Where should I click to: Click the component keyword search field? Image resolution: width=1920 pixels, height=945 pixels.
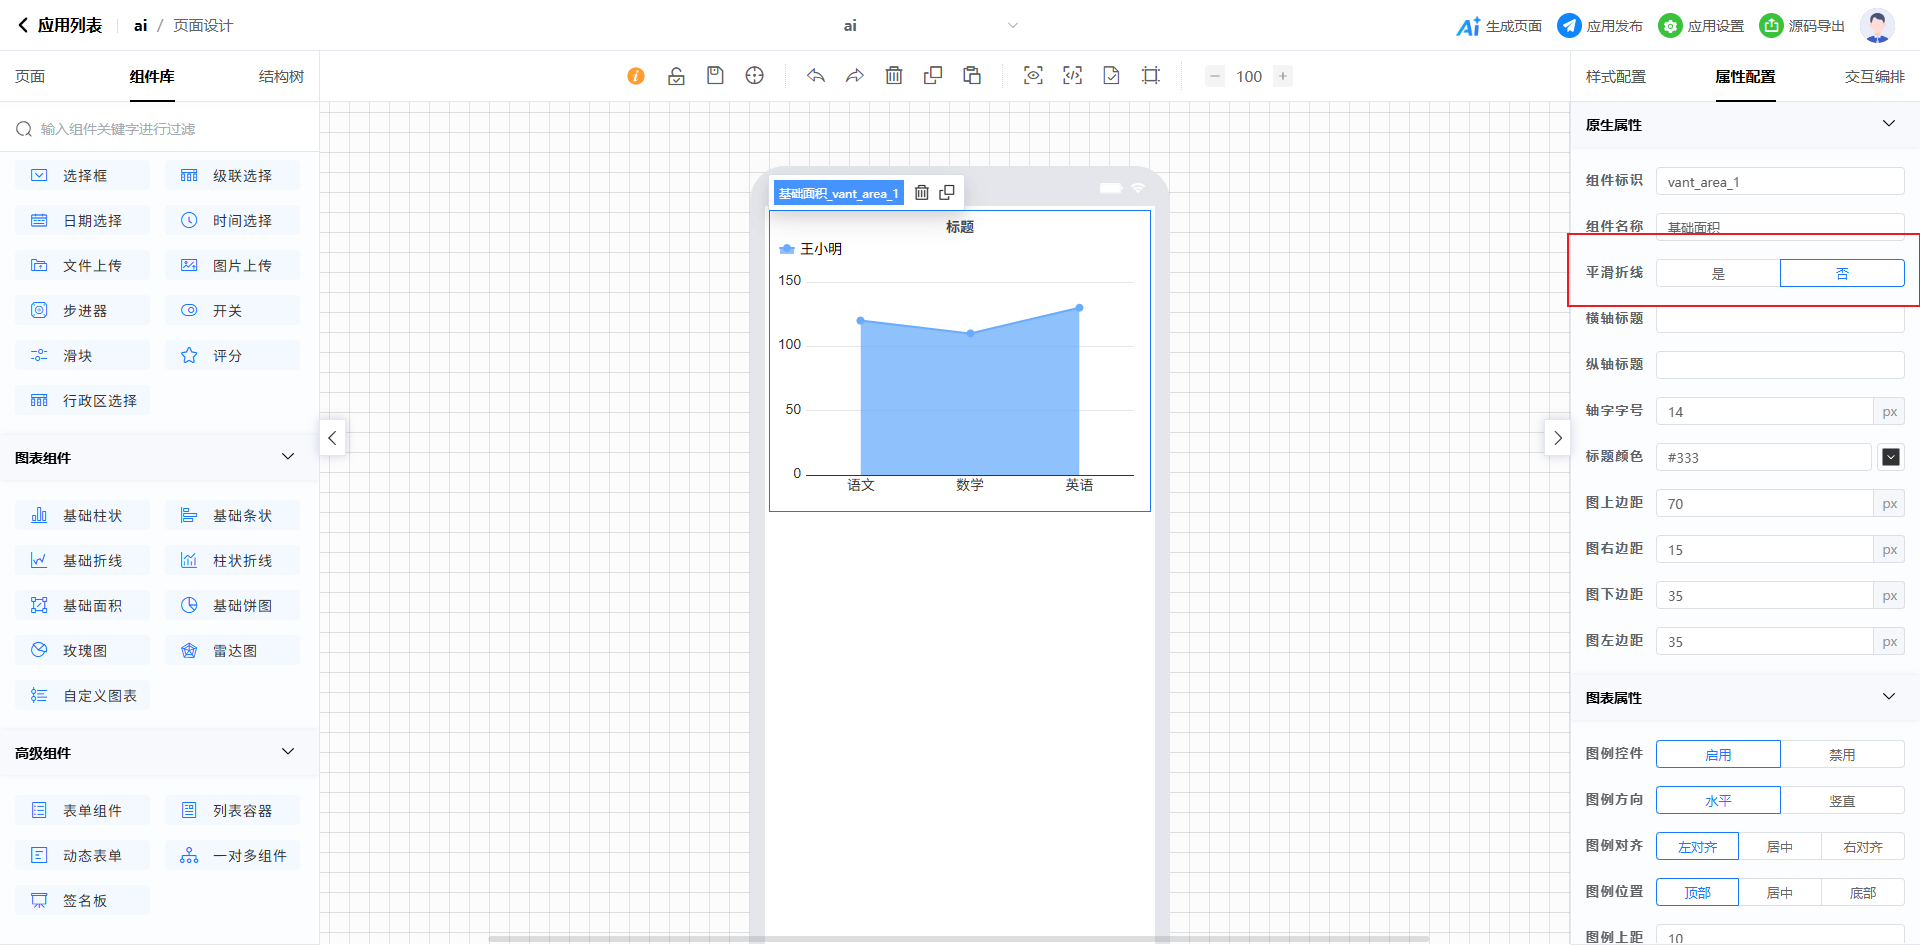tap(160, 129)
